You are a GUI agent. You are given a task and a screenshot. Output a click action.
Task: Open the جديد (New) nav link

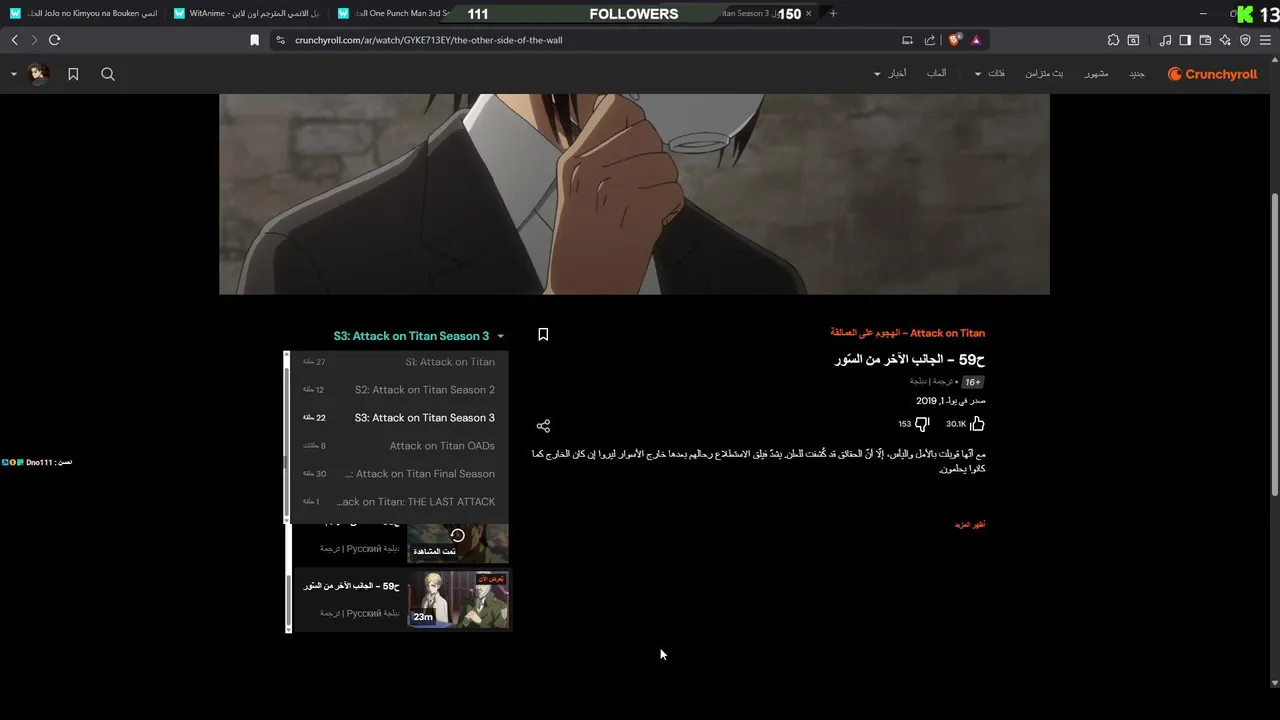tap(1137, 74)
